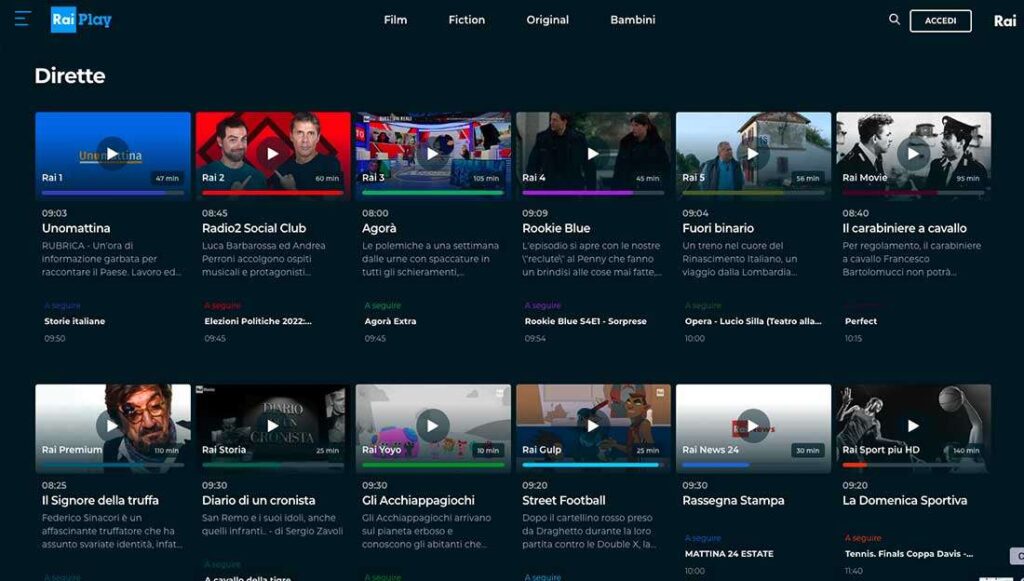This screenshot has height=581, width=1024.
Task: Click the Rai 1 blue progress bar
Action: (112, 193)
